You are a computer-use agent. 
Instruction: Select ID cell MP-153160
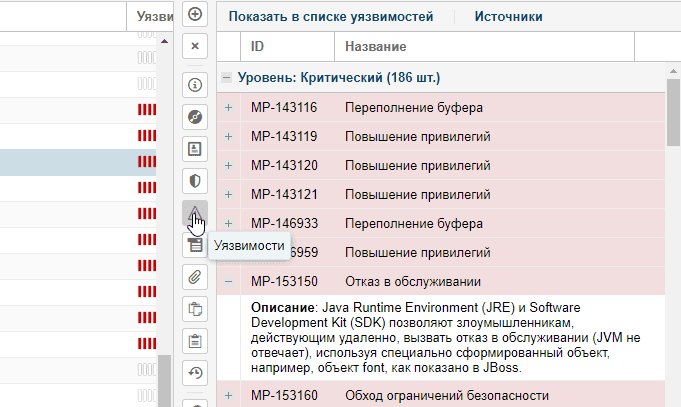click(x=284, y=396)
